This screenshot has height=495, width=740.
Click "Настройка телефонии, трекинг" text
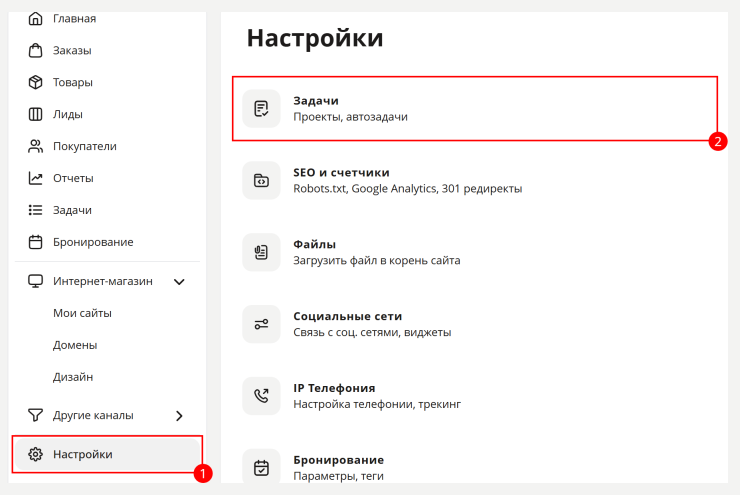[377, 404]
